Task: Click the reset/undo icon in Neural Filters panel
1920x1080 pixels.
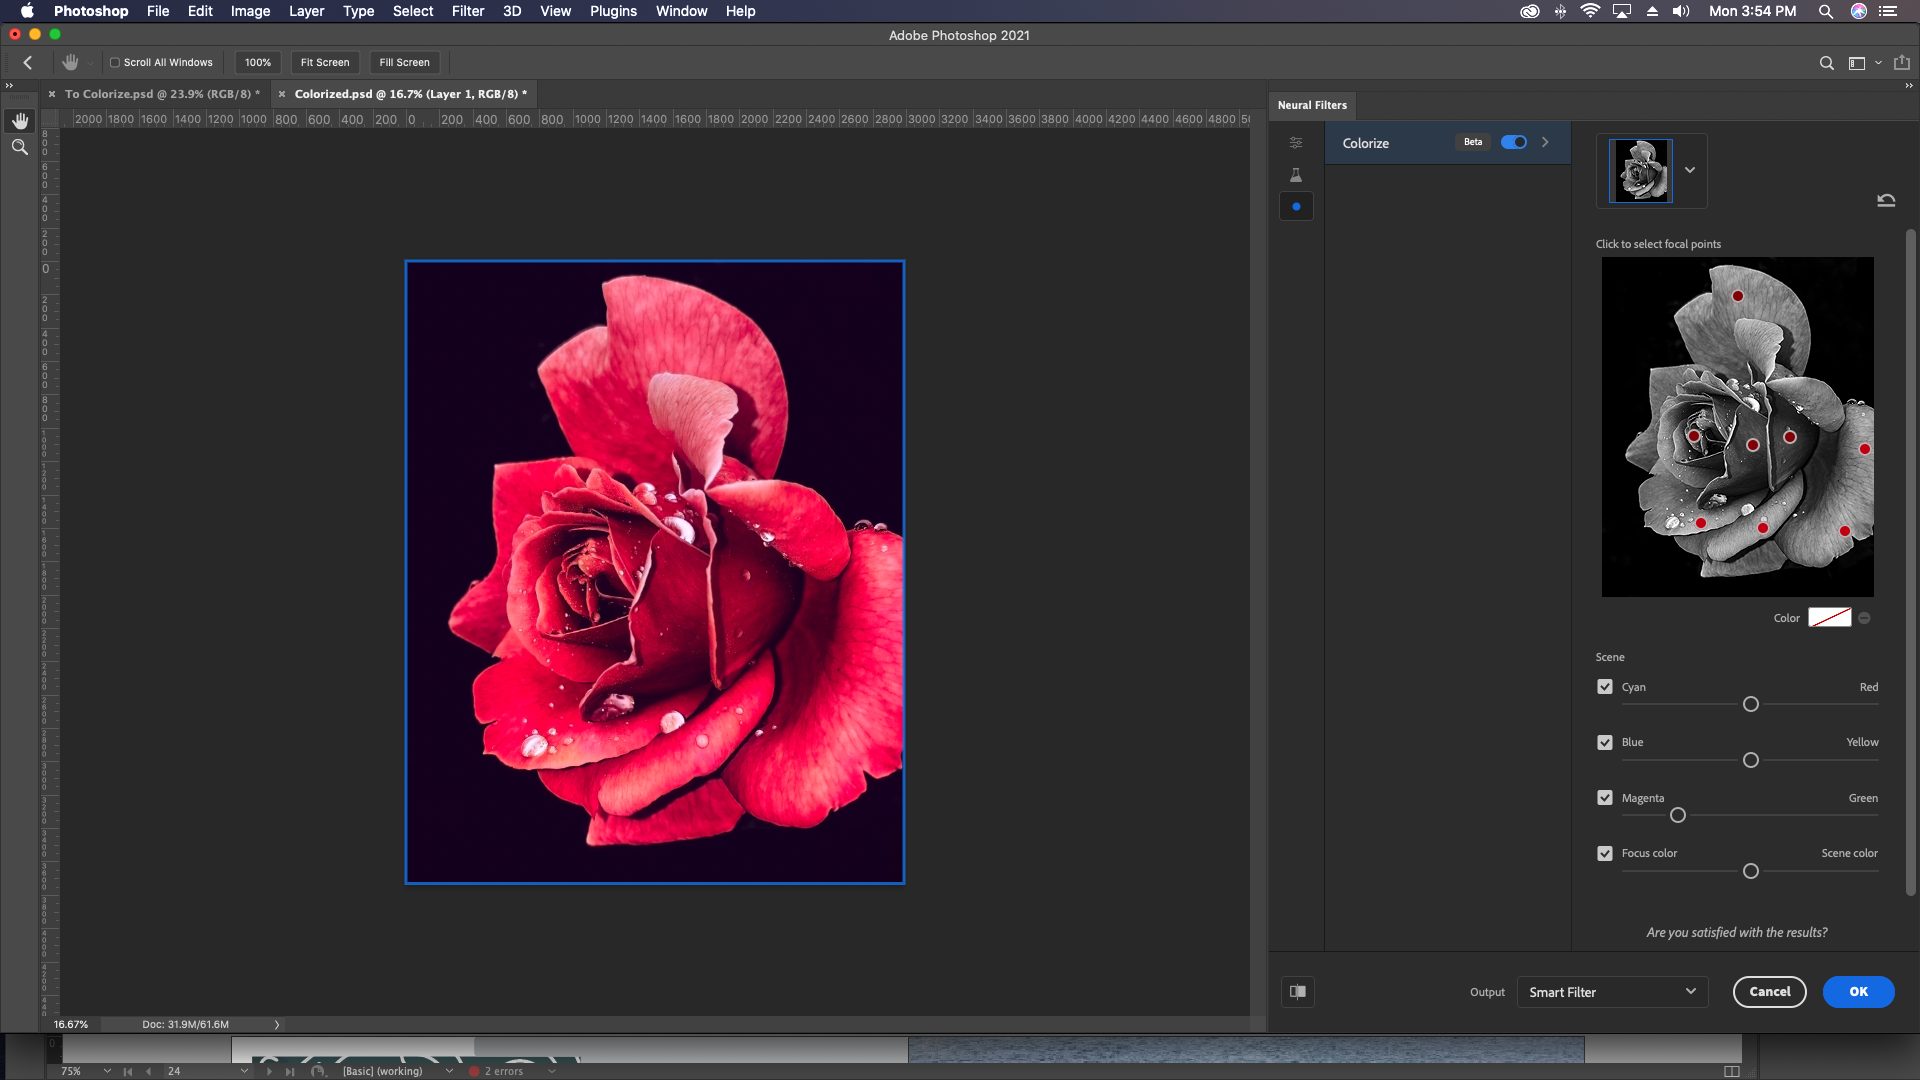Action: 1884,199
